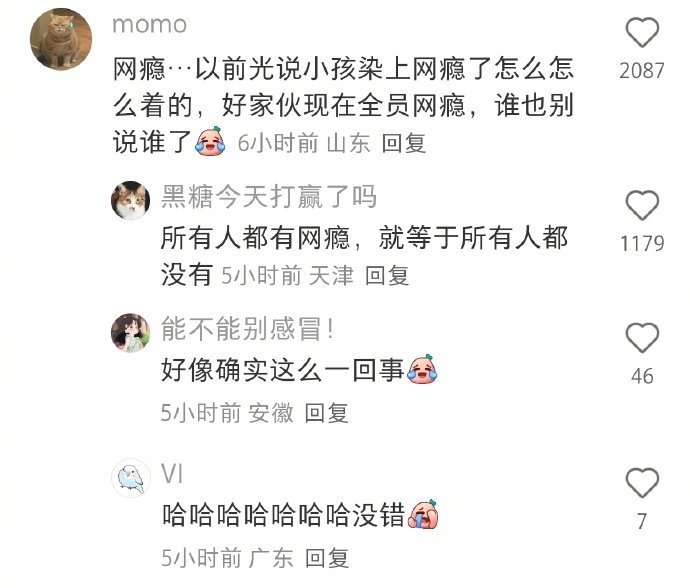Open 能不能别感冒！ username profile

pos(248,329)
